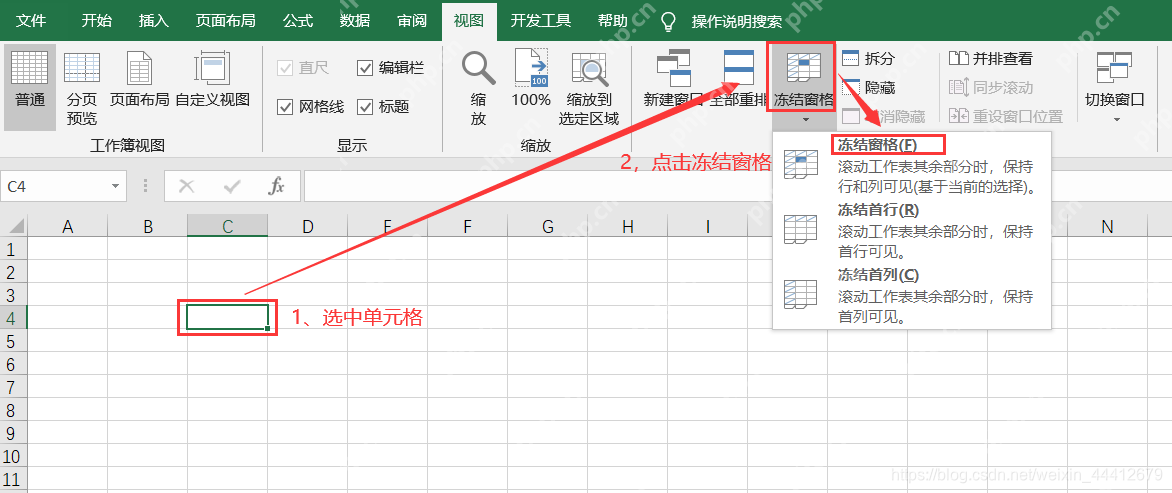1172x493 pixels.
Task: Select row 10 header
Action: pos(13,456)
